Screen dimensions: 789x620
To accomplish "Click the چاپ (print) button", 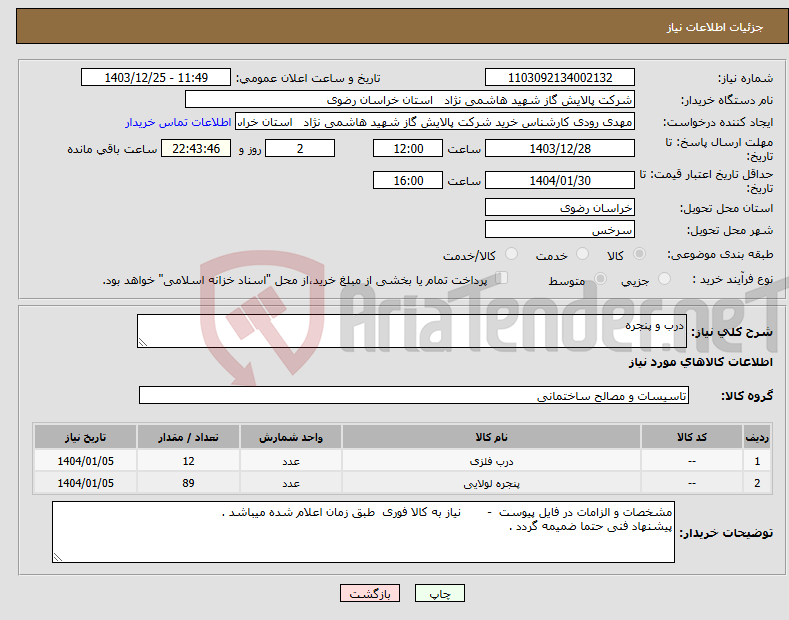I will pos(439,593).
